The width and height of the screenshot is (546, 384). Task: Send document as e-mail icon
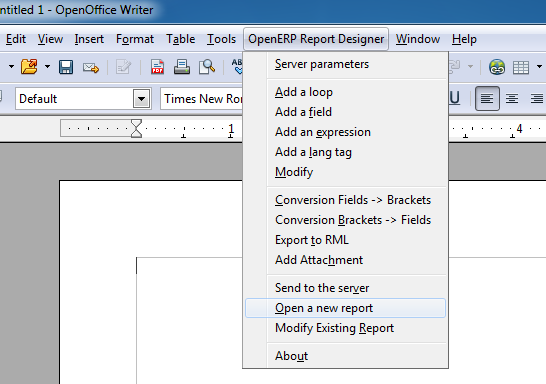tap(91, 67)
